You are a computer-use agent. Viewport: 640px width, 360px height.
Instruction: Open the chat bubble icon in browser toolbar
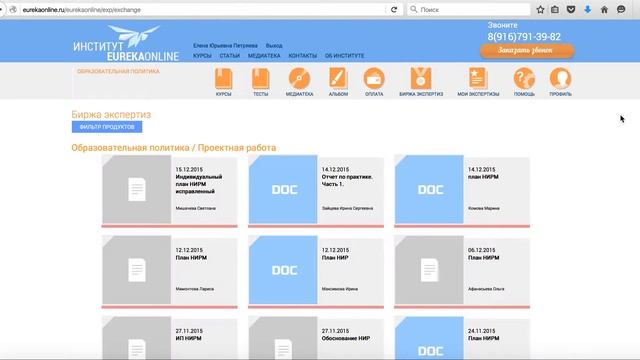pos(621,9)
